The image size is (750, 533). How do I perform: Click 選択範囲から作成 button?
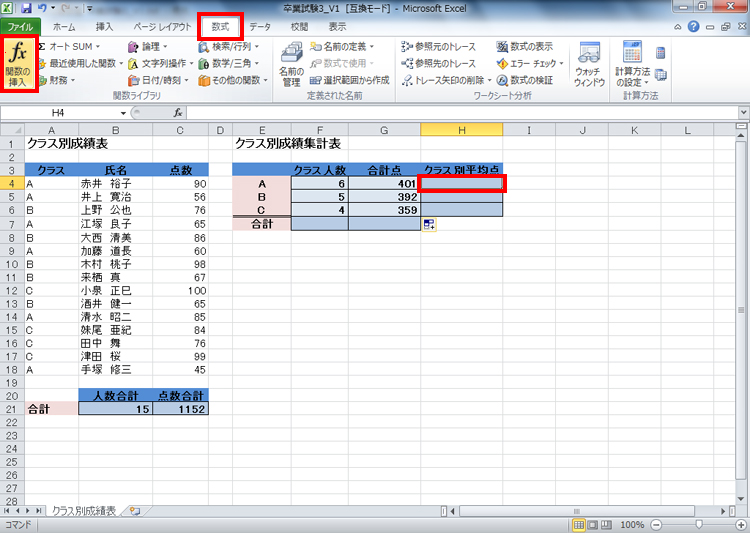(350, 80)
